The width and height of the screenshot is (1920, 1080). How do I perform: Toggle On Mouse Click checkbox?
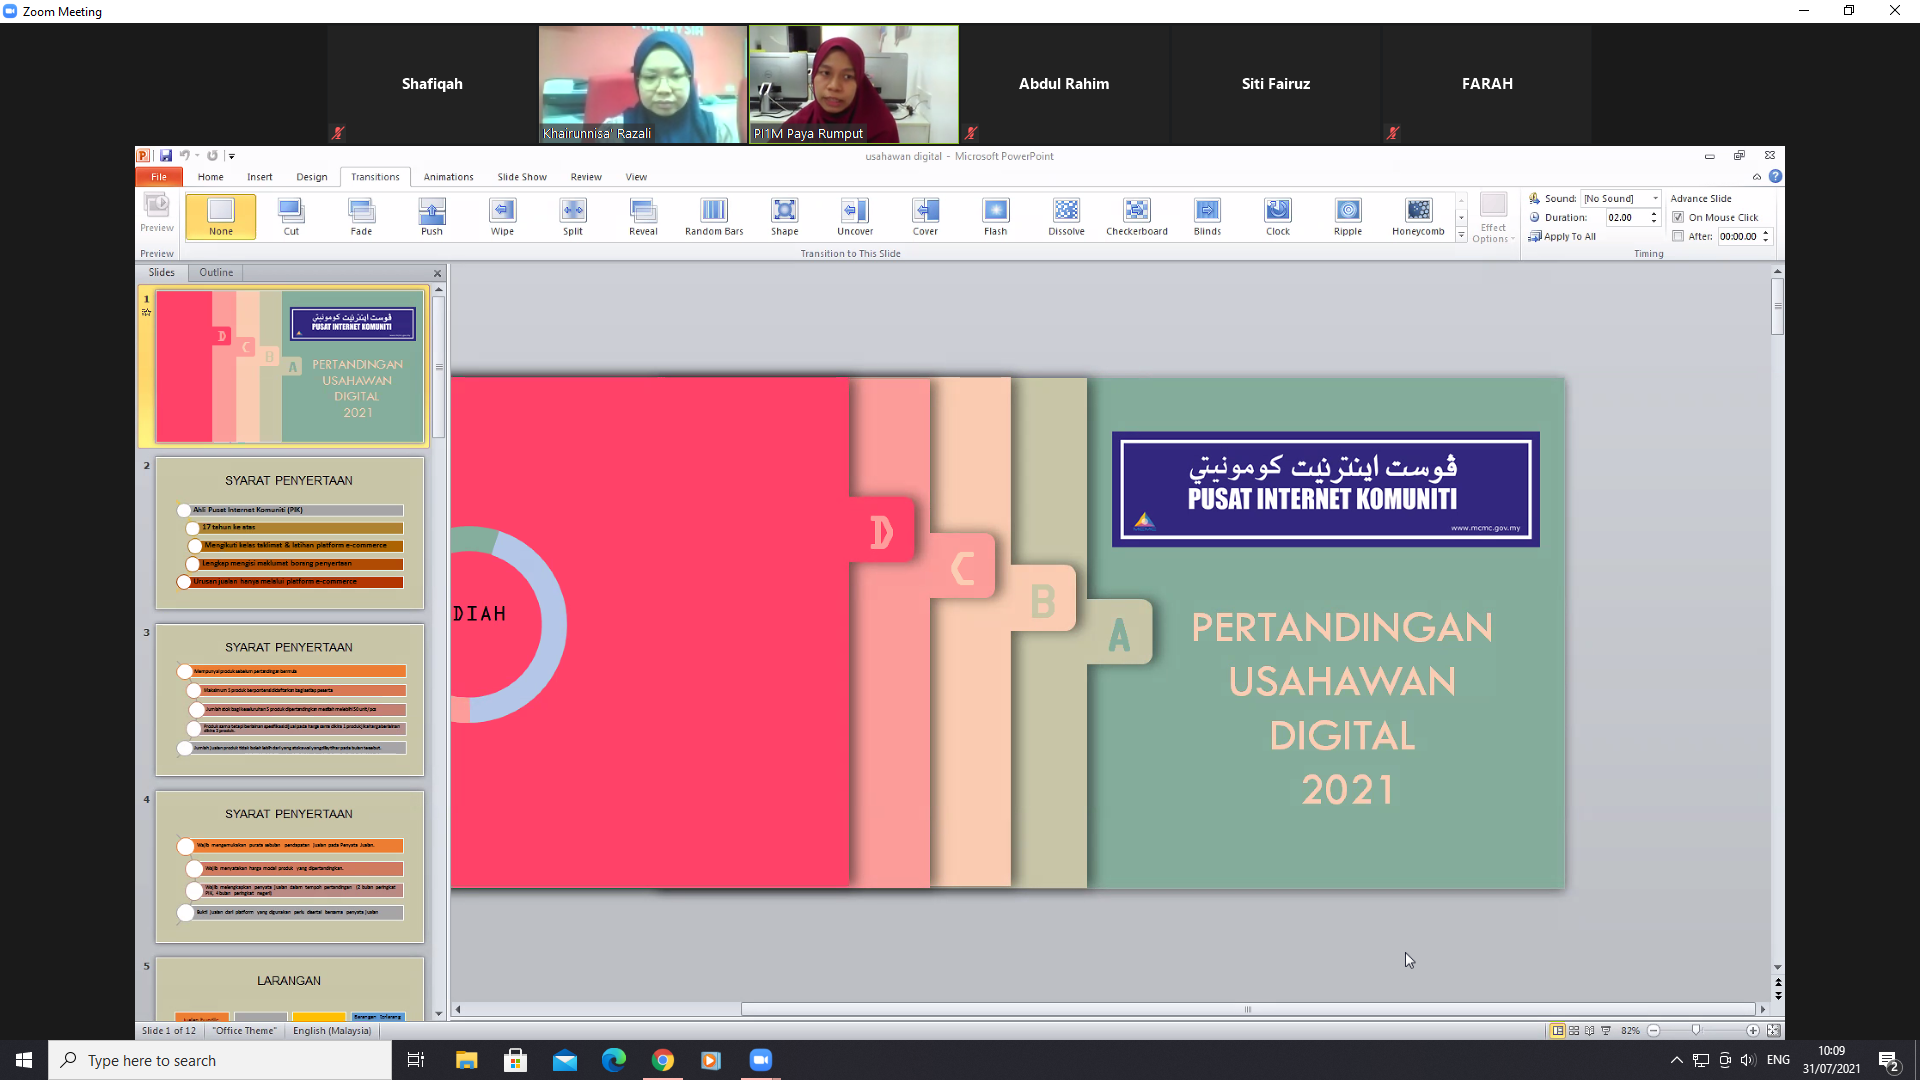(x=1679, y=217)
